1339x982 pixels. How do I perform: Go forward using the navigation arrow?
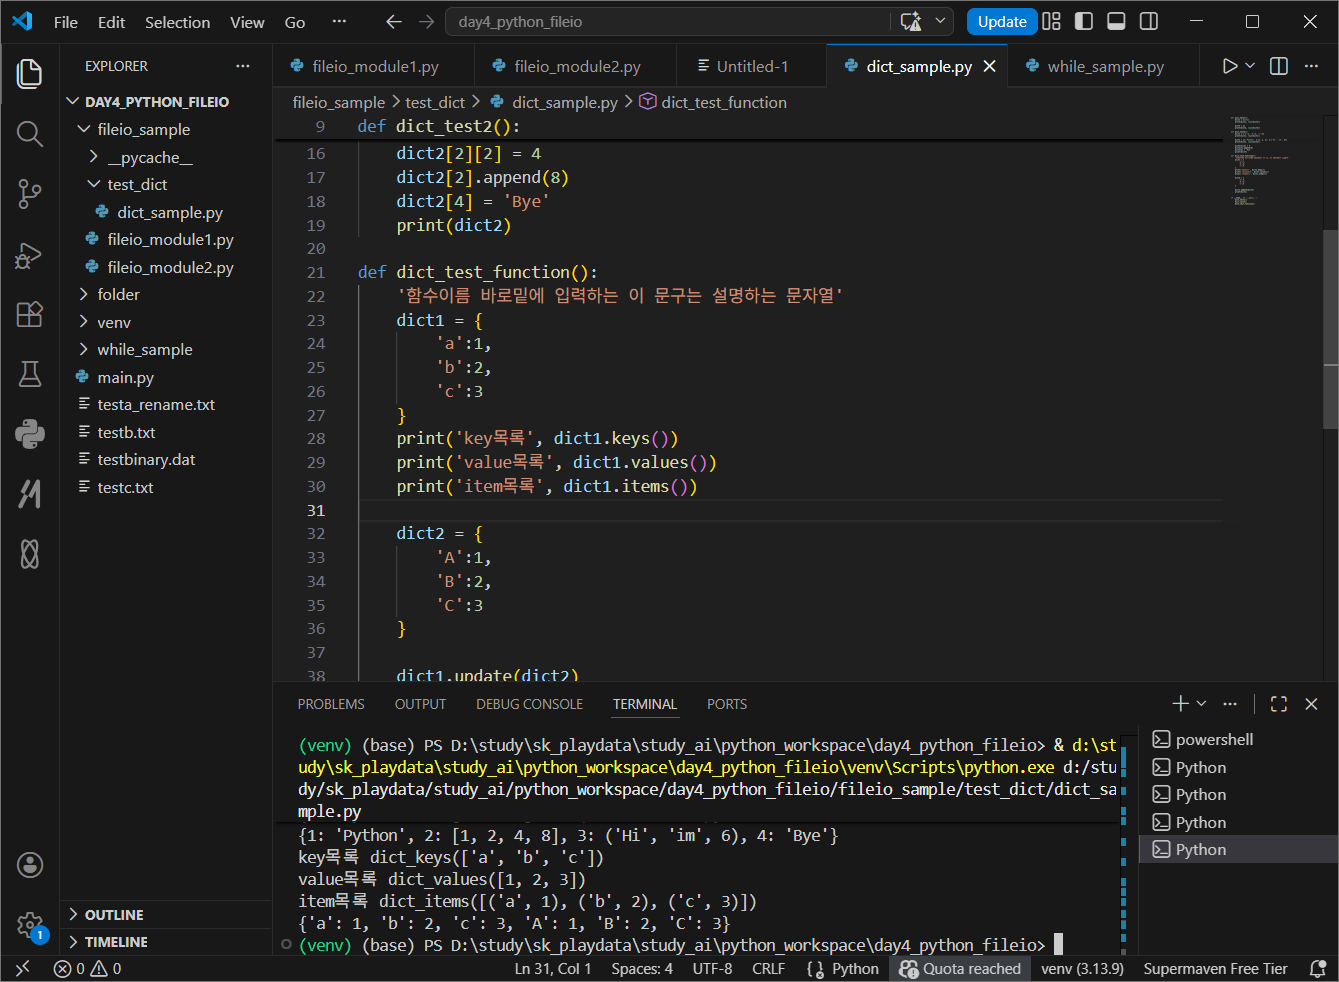tap(427, 22)
